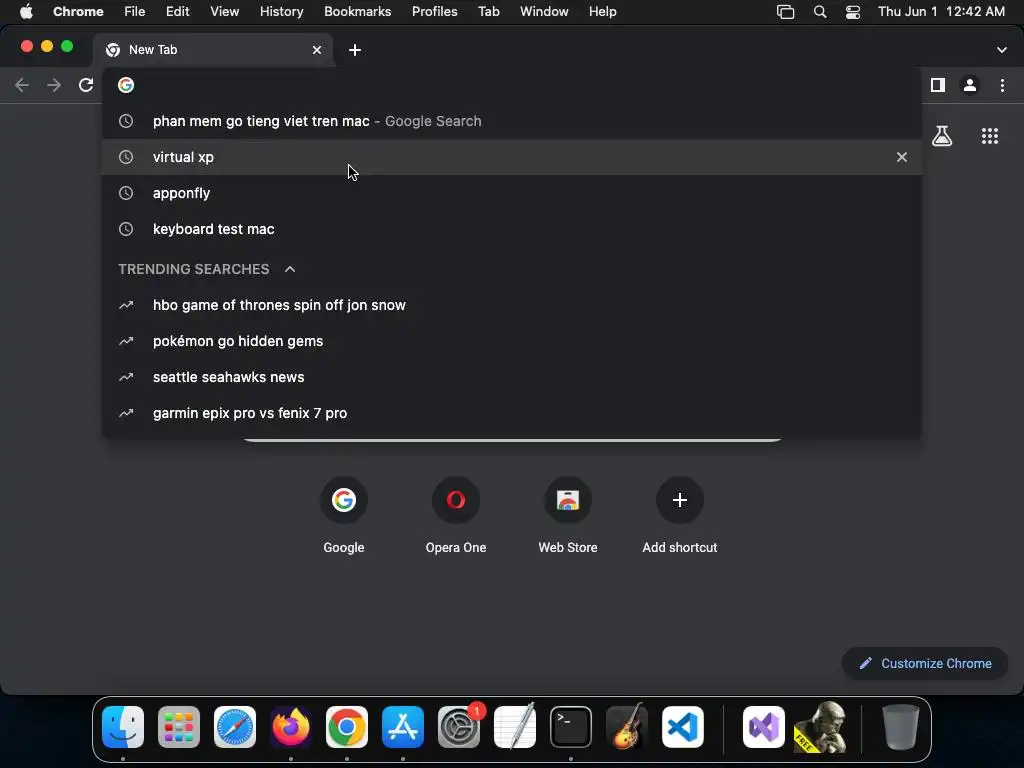The height and width of the screenshot is (768, 1024).
Task: Click the Add shortcut tile
Action: (x=680, y=516)
